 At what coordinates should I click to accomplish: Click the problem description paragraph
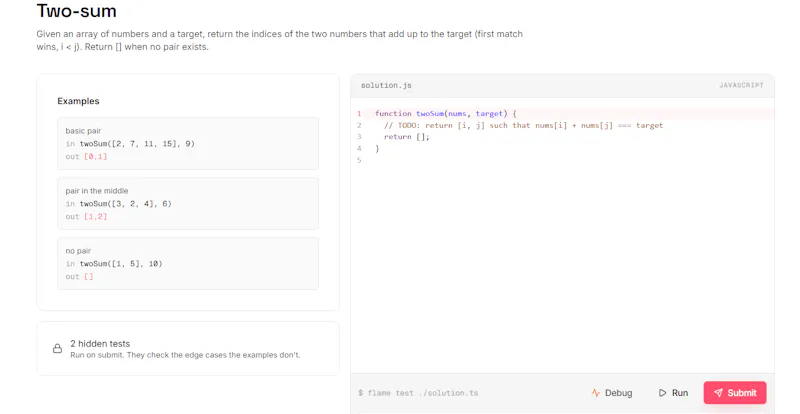point(280,40)
